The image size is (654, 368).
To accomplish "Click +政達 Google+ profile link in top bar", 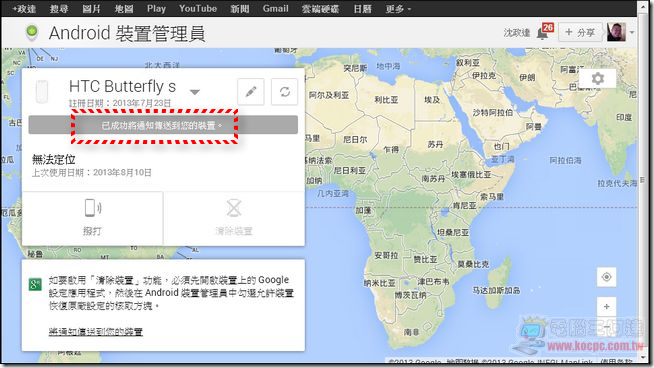I will tap(24, 9).
